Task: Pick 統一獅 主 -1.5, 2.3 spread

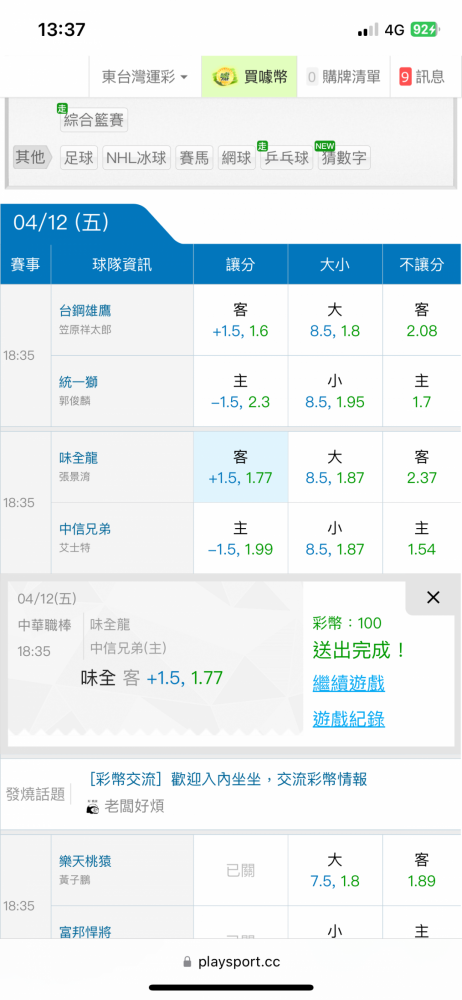Action: [x=241, y=392]
